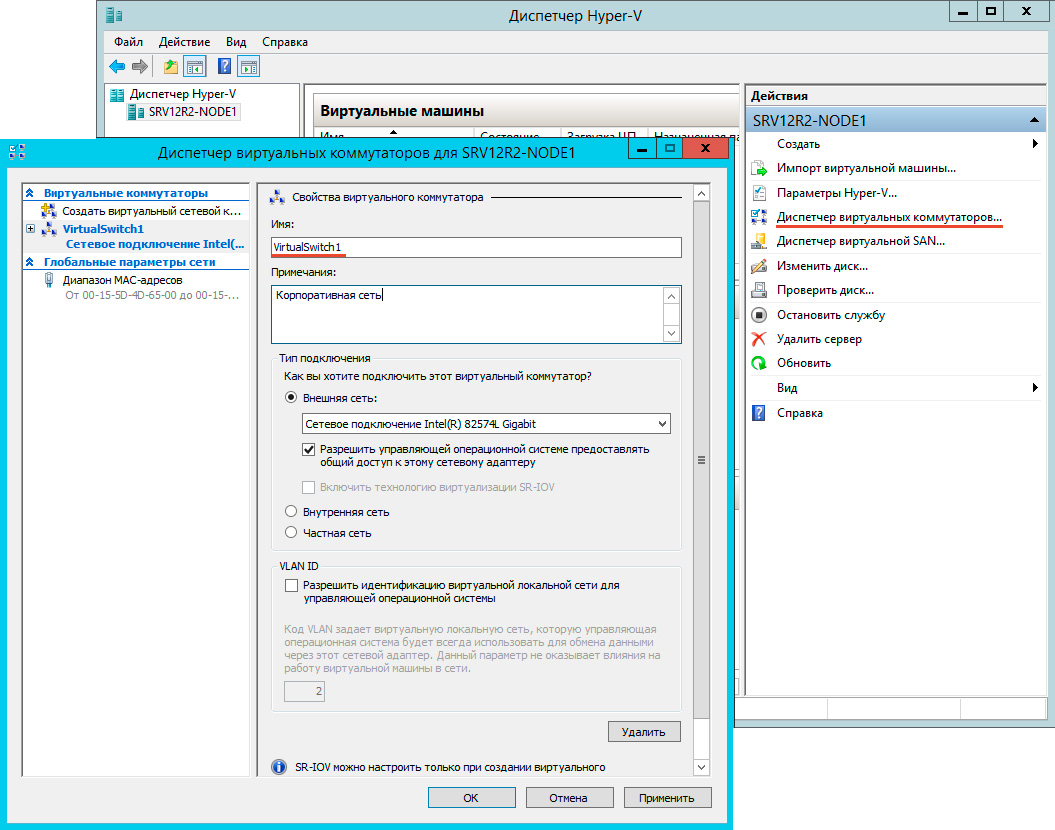Image resolution: width=1055 pixels, height=830 pixels.
Task: Select Создать виртуальный сетевой коммутатор item
Action: pyautogui.click(x=150, y=211)
